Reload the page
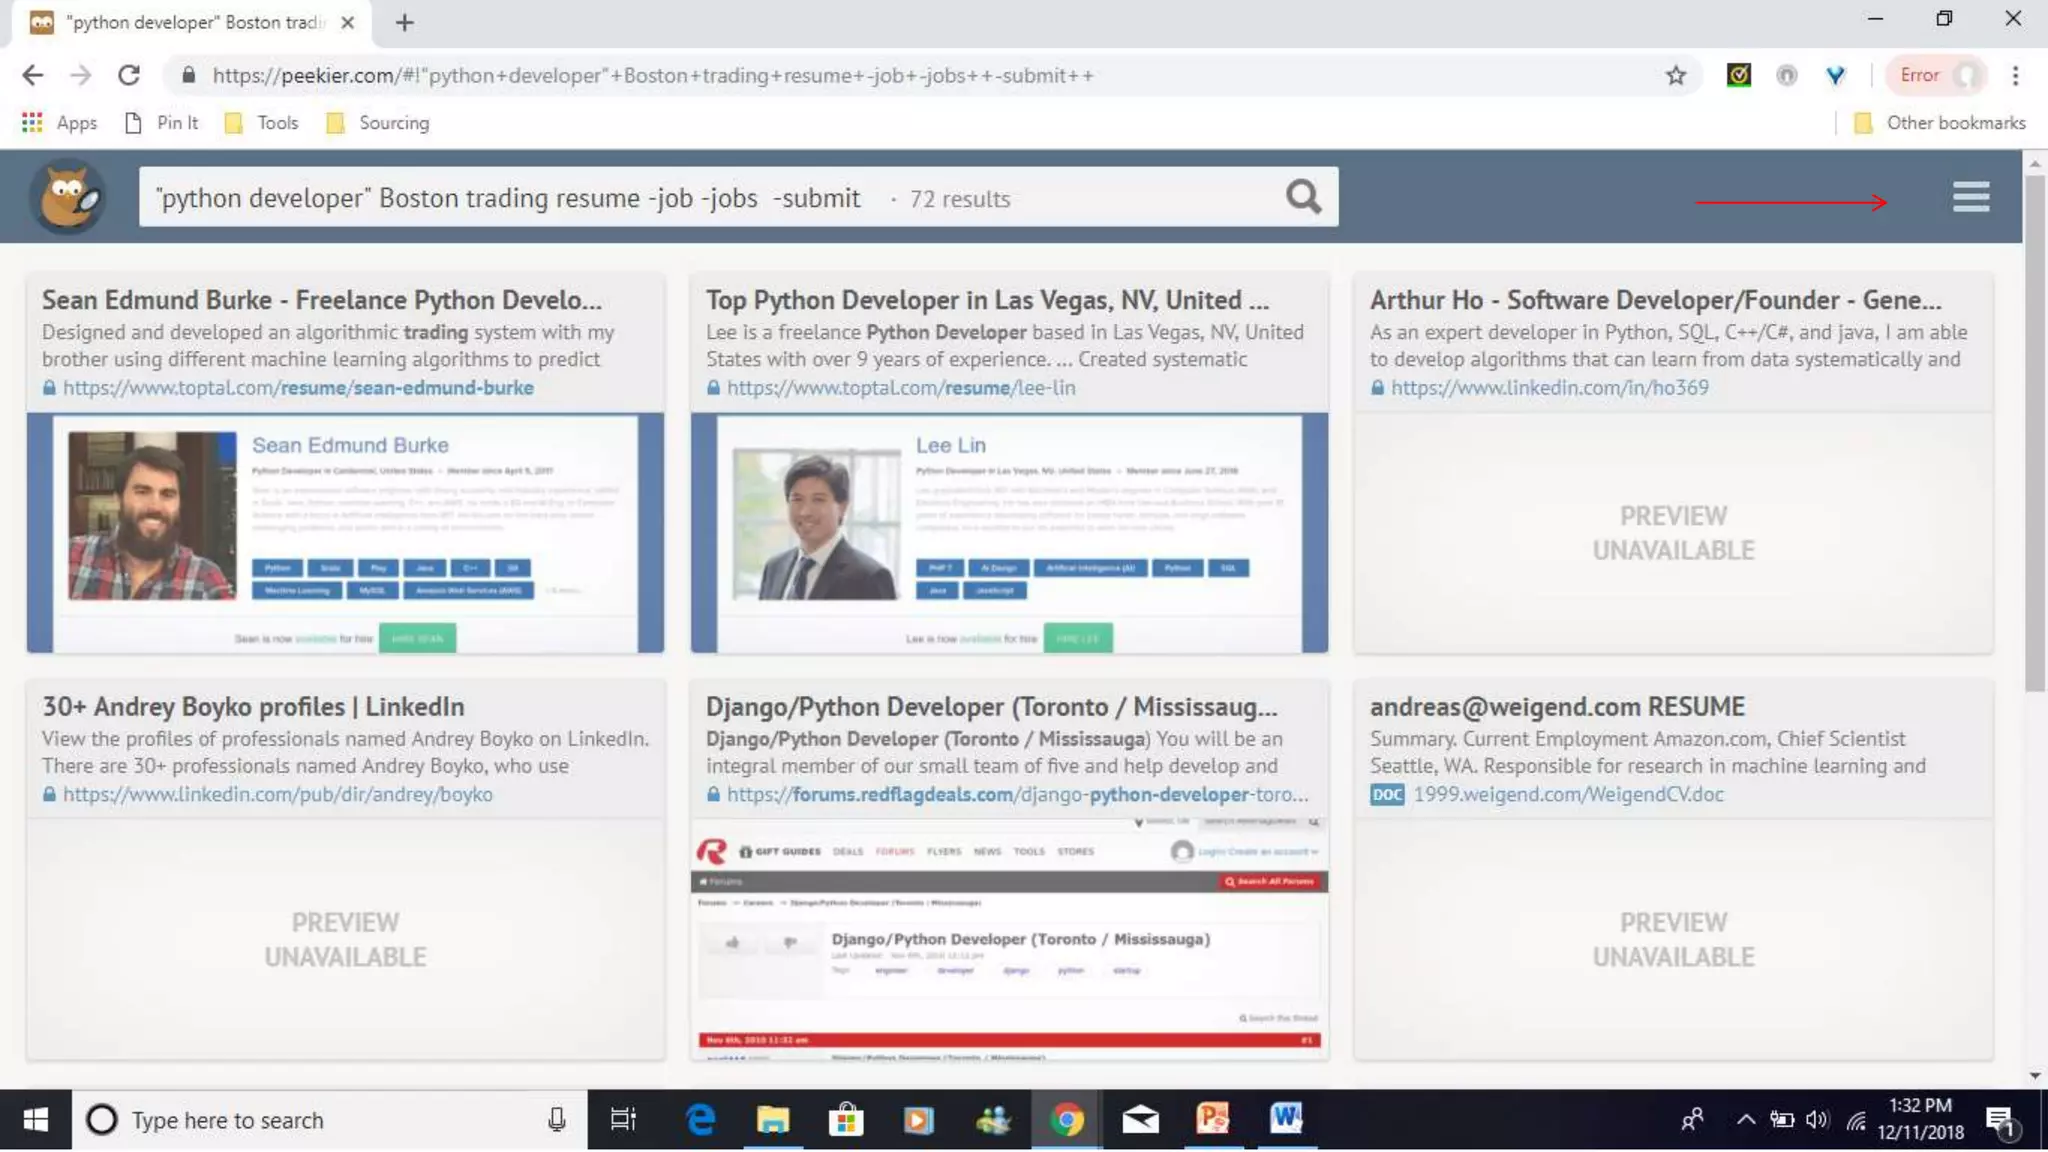The width and height of the screenshot is (2048, 1152). click(129, 75)
